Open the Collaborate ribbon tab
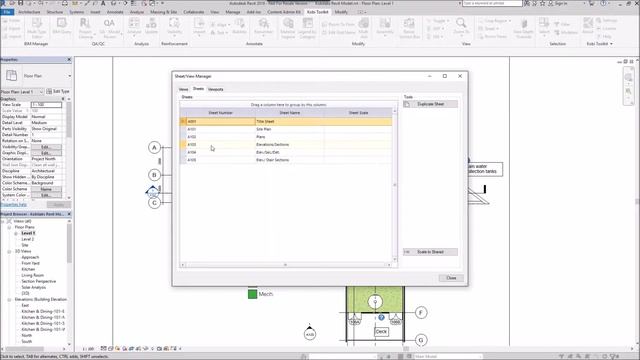The height and width of the screenshot is (360, 640). click(x=193, y=12)
